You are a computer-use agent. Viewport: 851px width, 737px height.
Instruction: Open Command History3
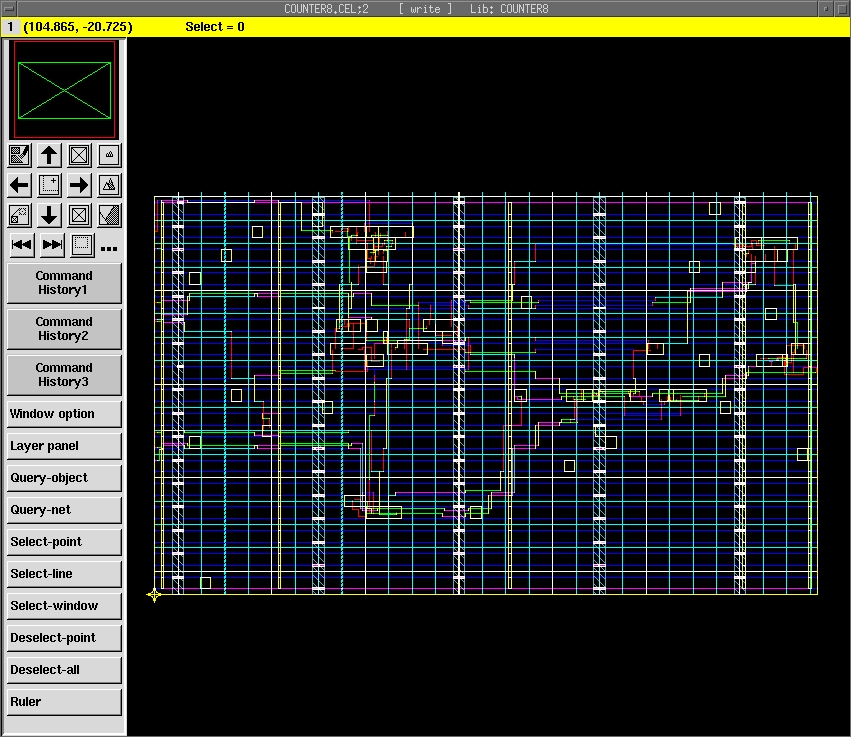point(64,375)
